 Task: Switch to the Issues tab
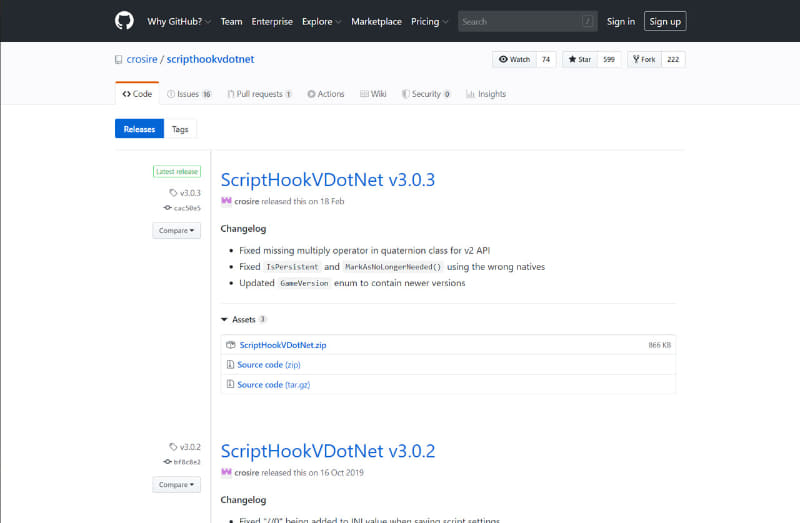click(x=189, y=94)
